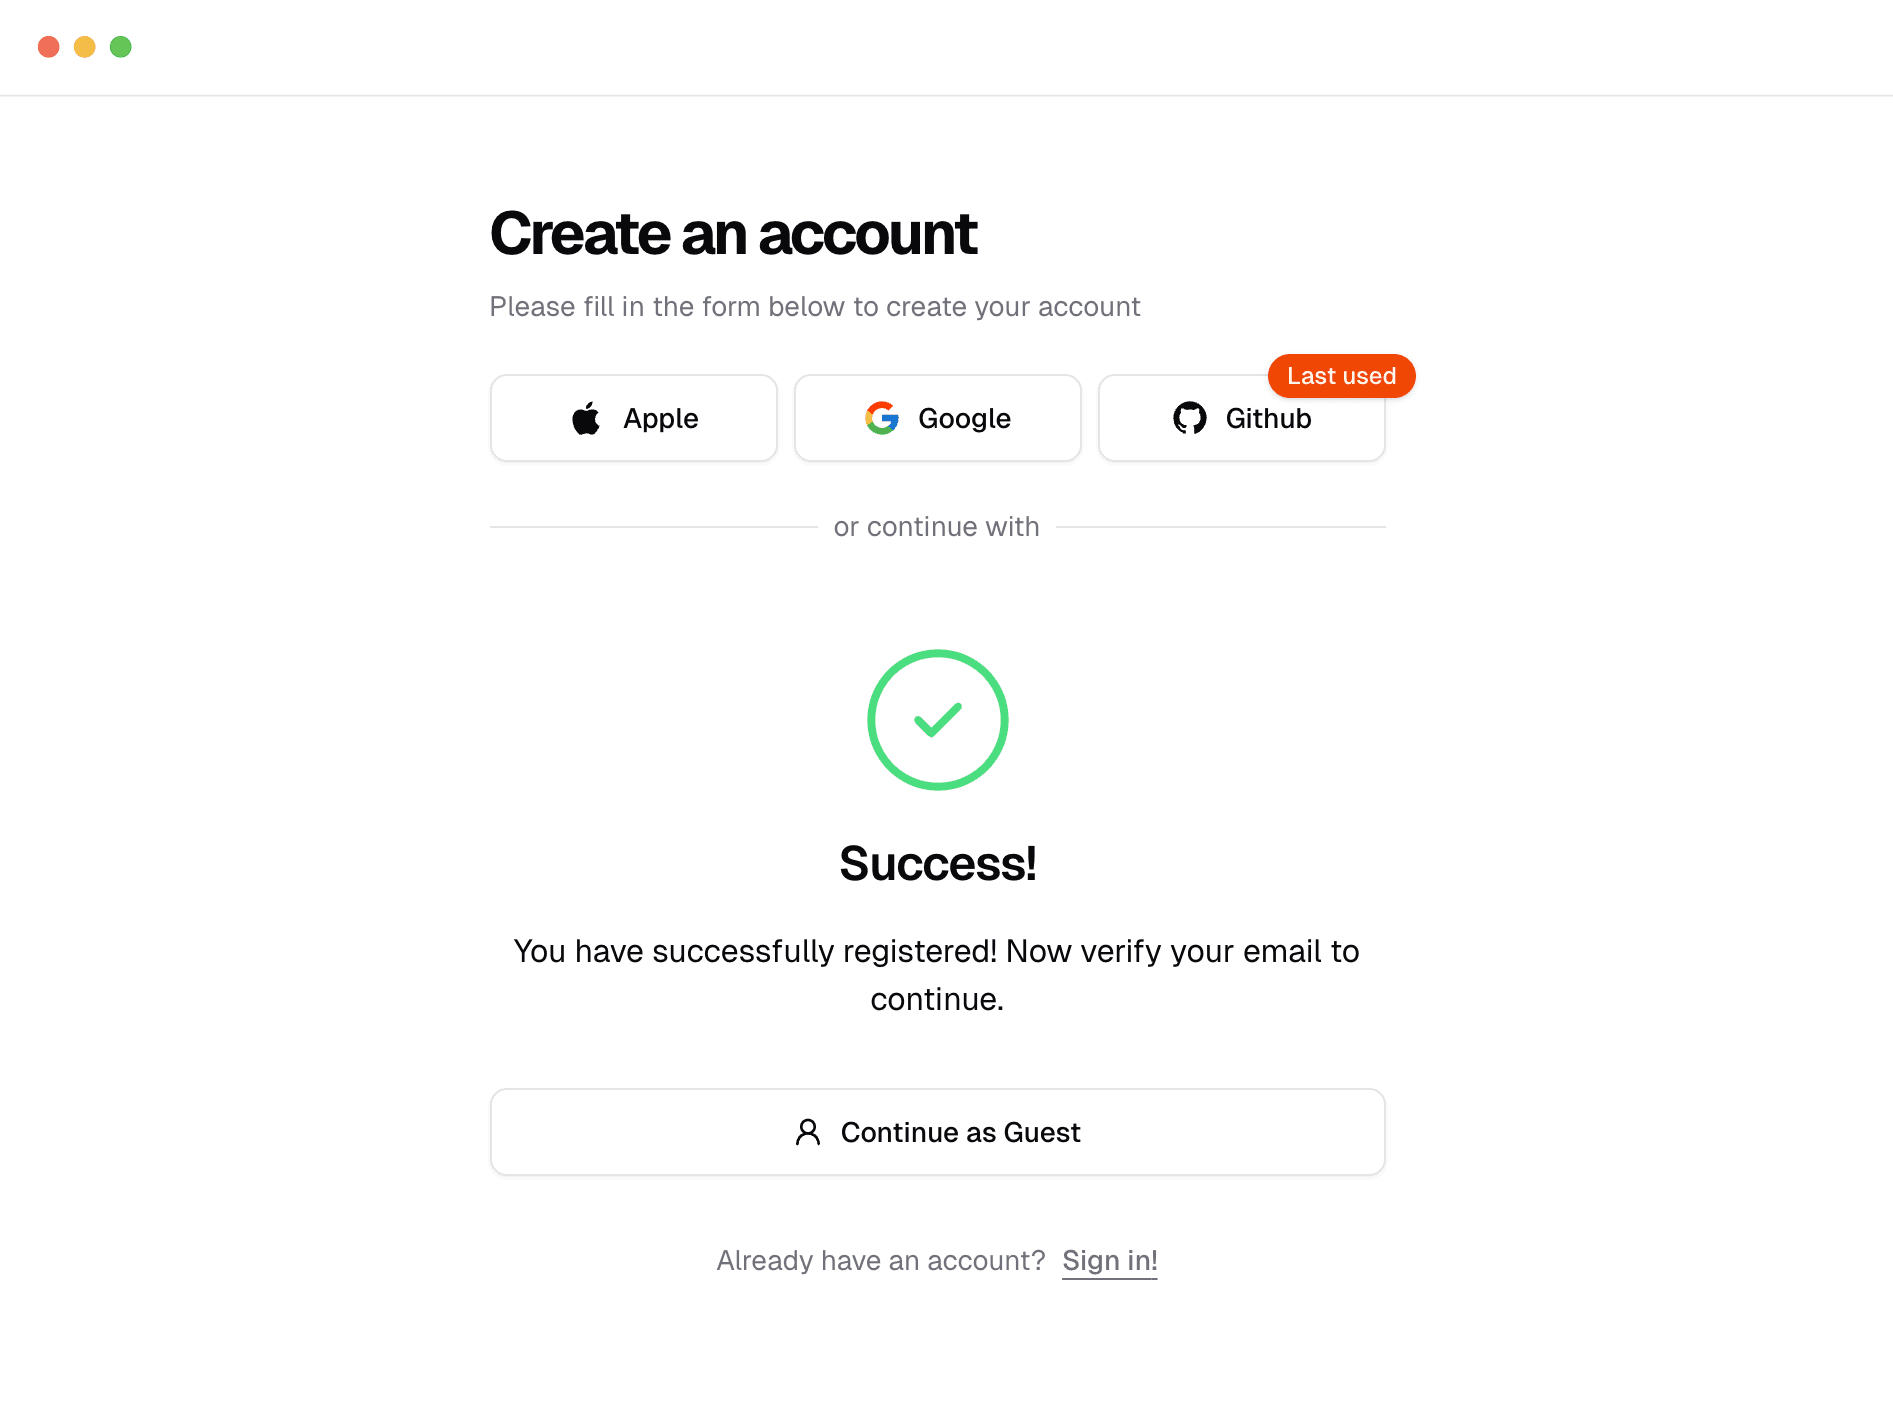Click the orange Last used badge
The width and height of the screenshot is (1893, 1413).
click(1341, 376)
